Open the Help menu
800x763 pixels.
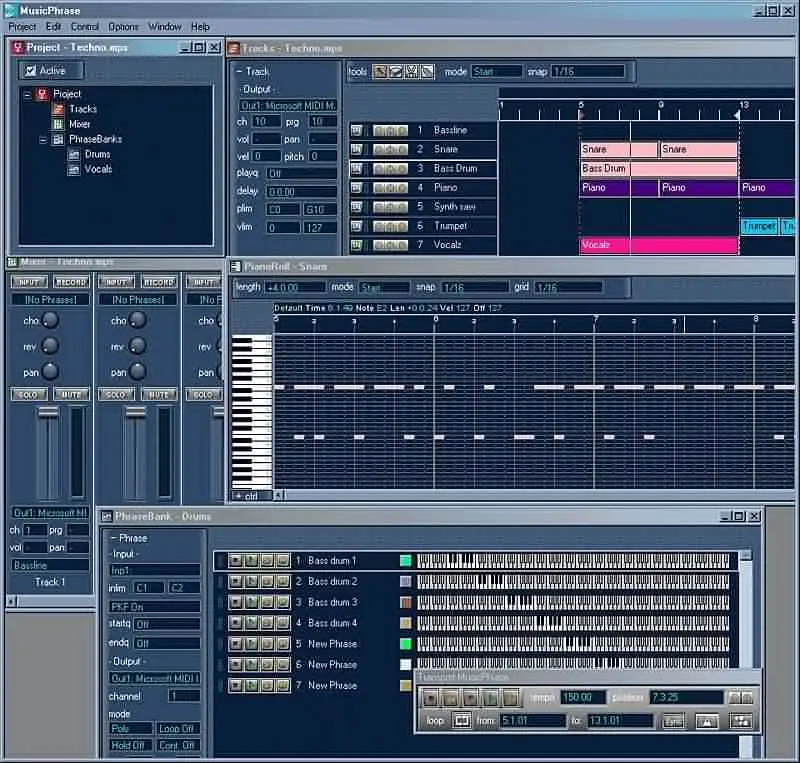(200, 27)
